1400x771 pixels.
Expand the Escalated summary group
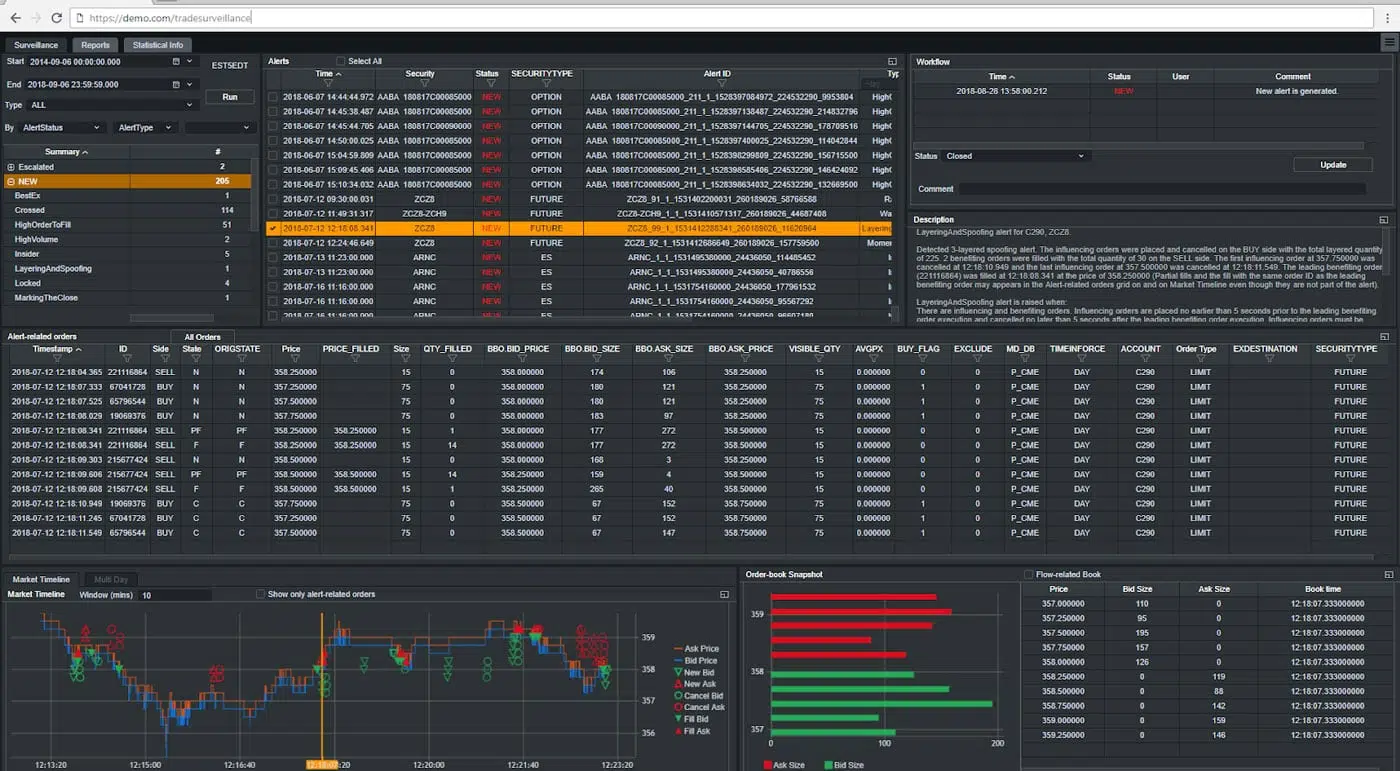click(x=11, y=167)
